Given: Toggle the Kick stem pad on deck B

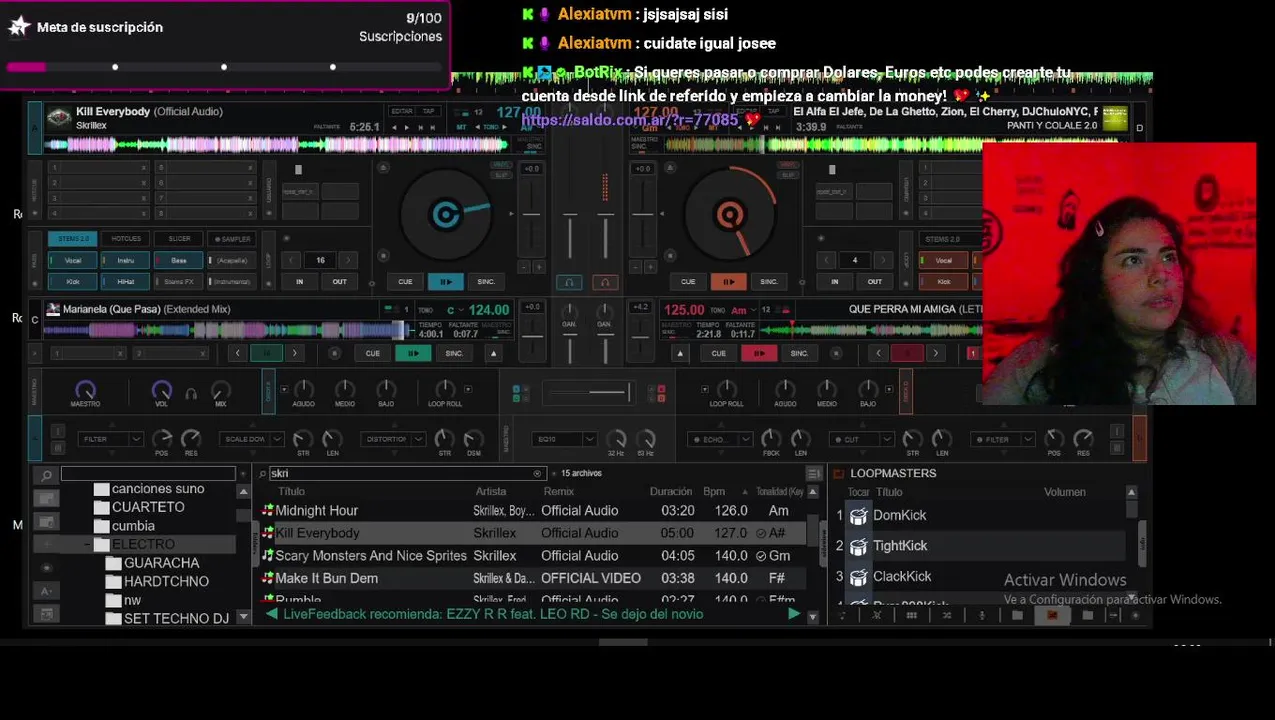Looking at the screenshot, I should 943,282.
